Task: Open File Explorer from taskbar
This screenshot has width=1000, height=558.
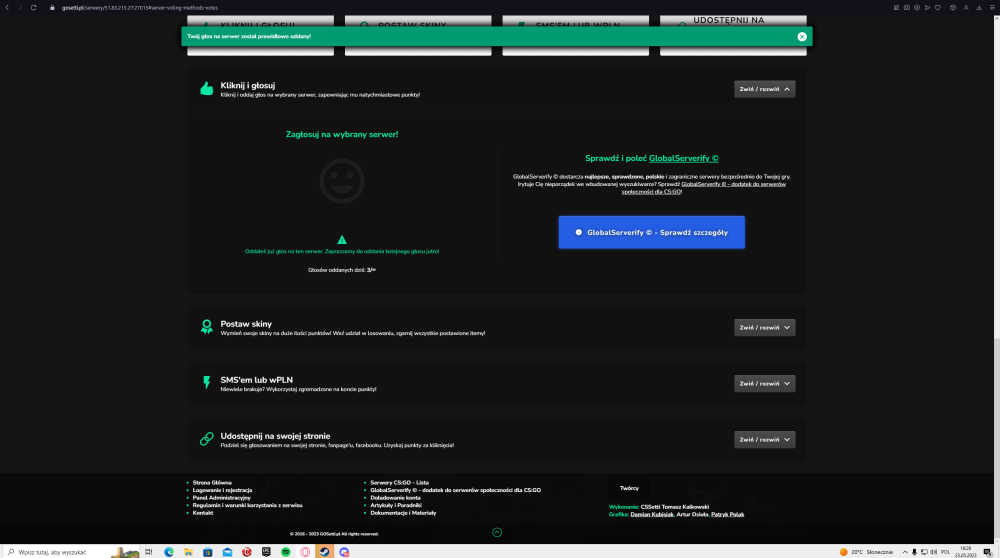Action: tap(188, 552)
